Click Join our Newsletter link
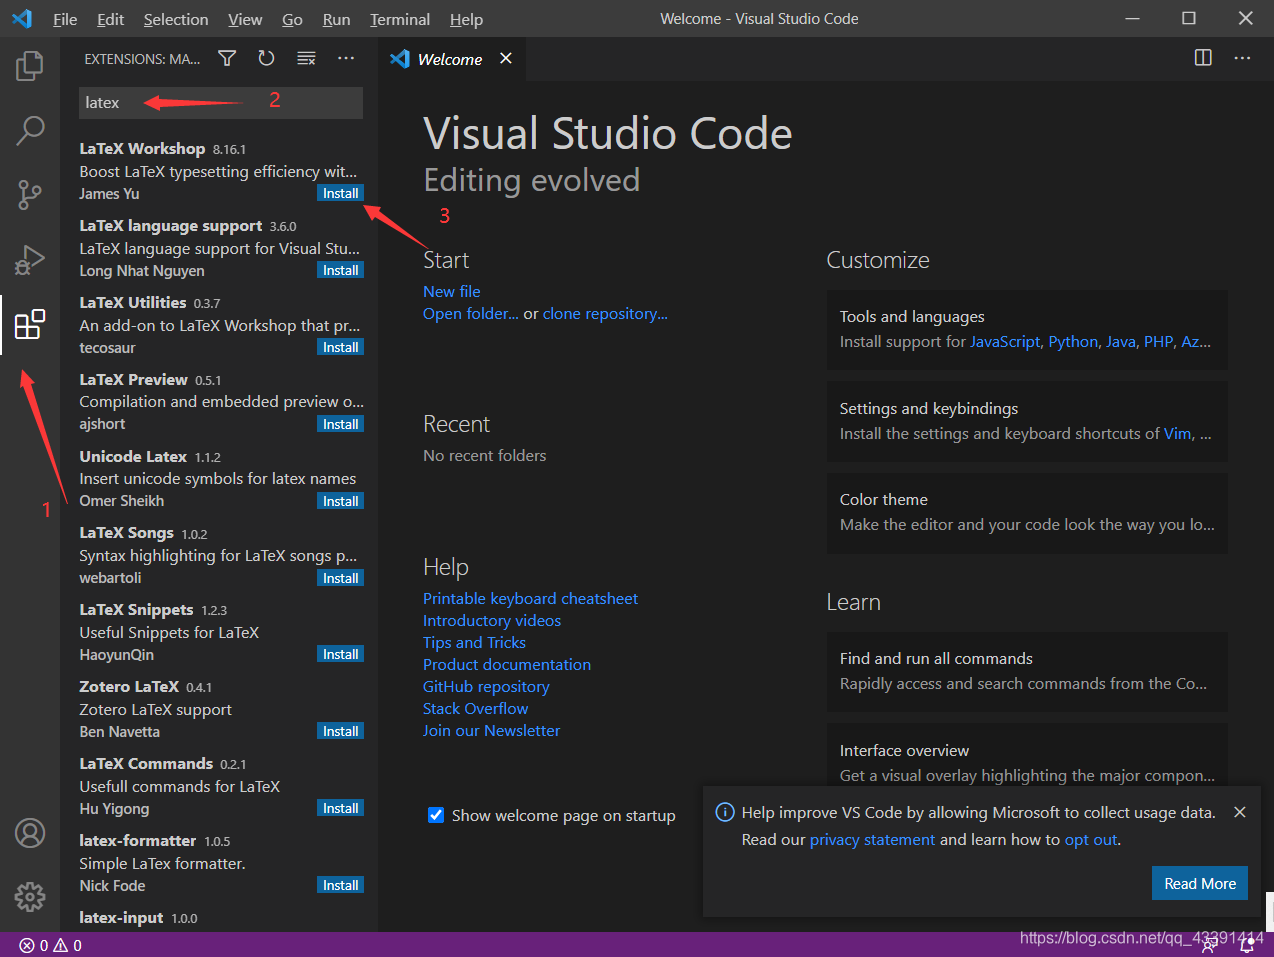The height and width of the screenshot is (957, 1274). 491,730
